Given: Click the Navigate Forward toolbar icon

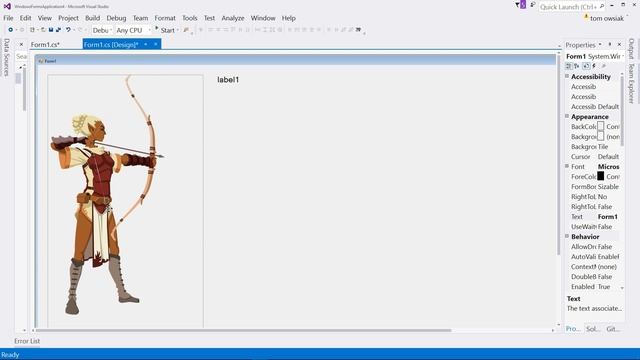Looking at the screenshot, I should pyautogui.click(x=22, y=30).
